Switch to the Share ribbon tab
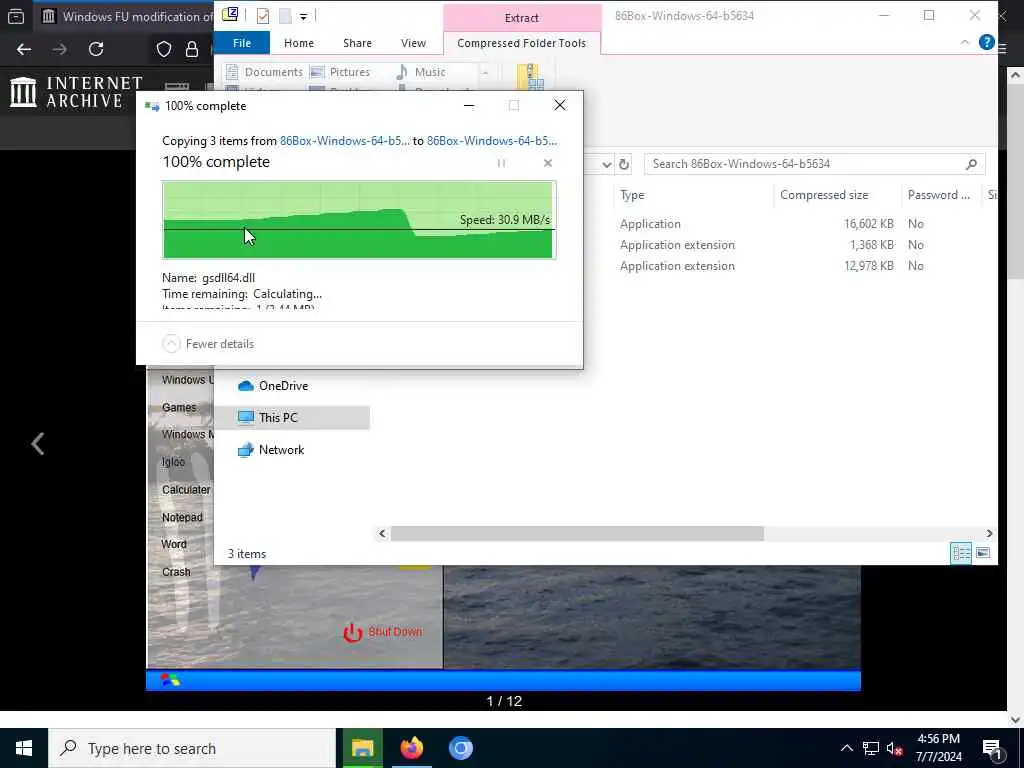 tap(357, 43)
